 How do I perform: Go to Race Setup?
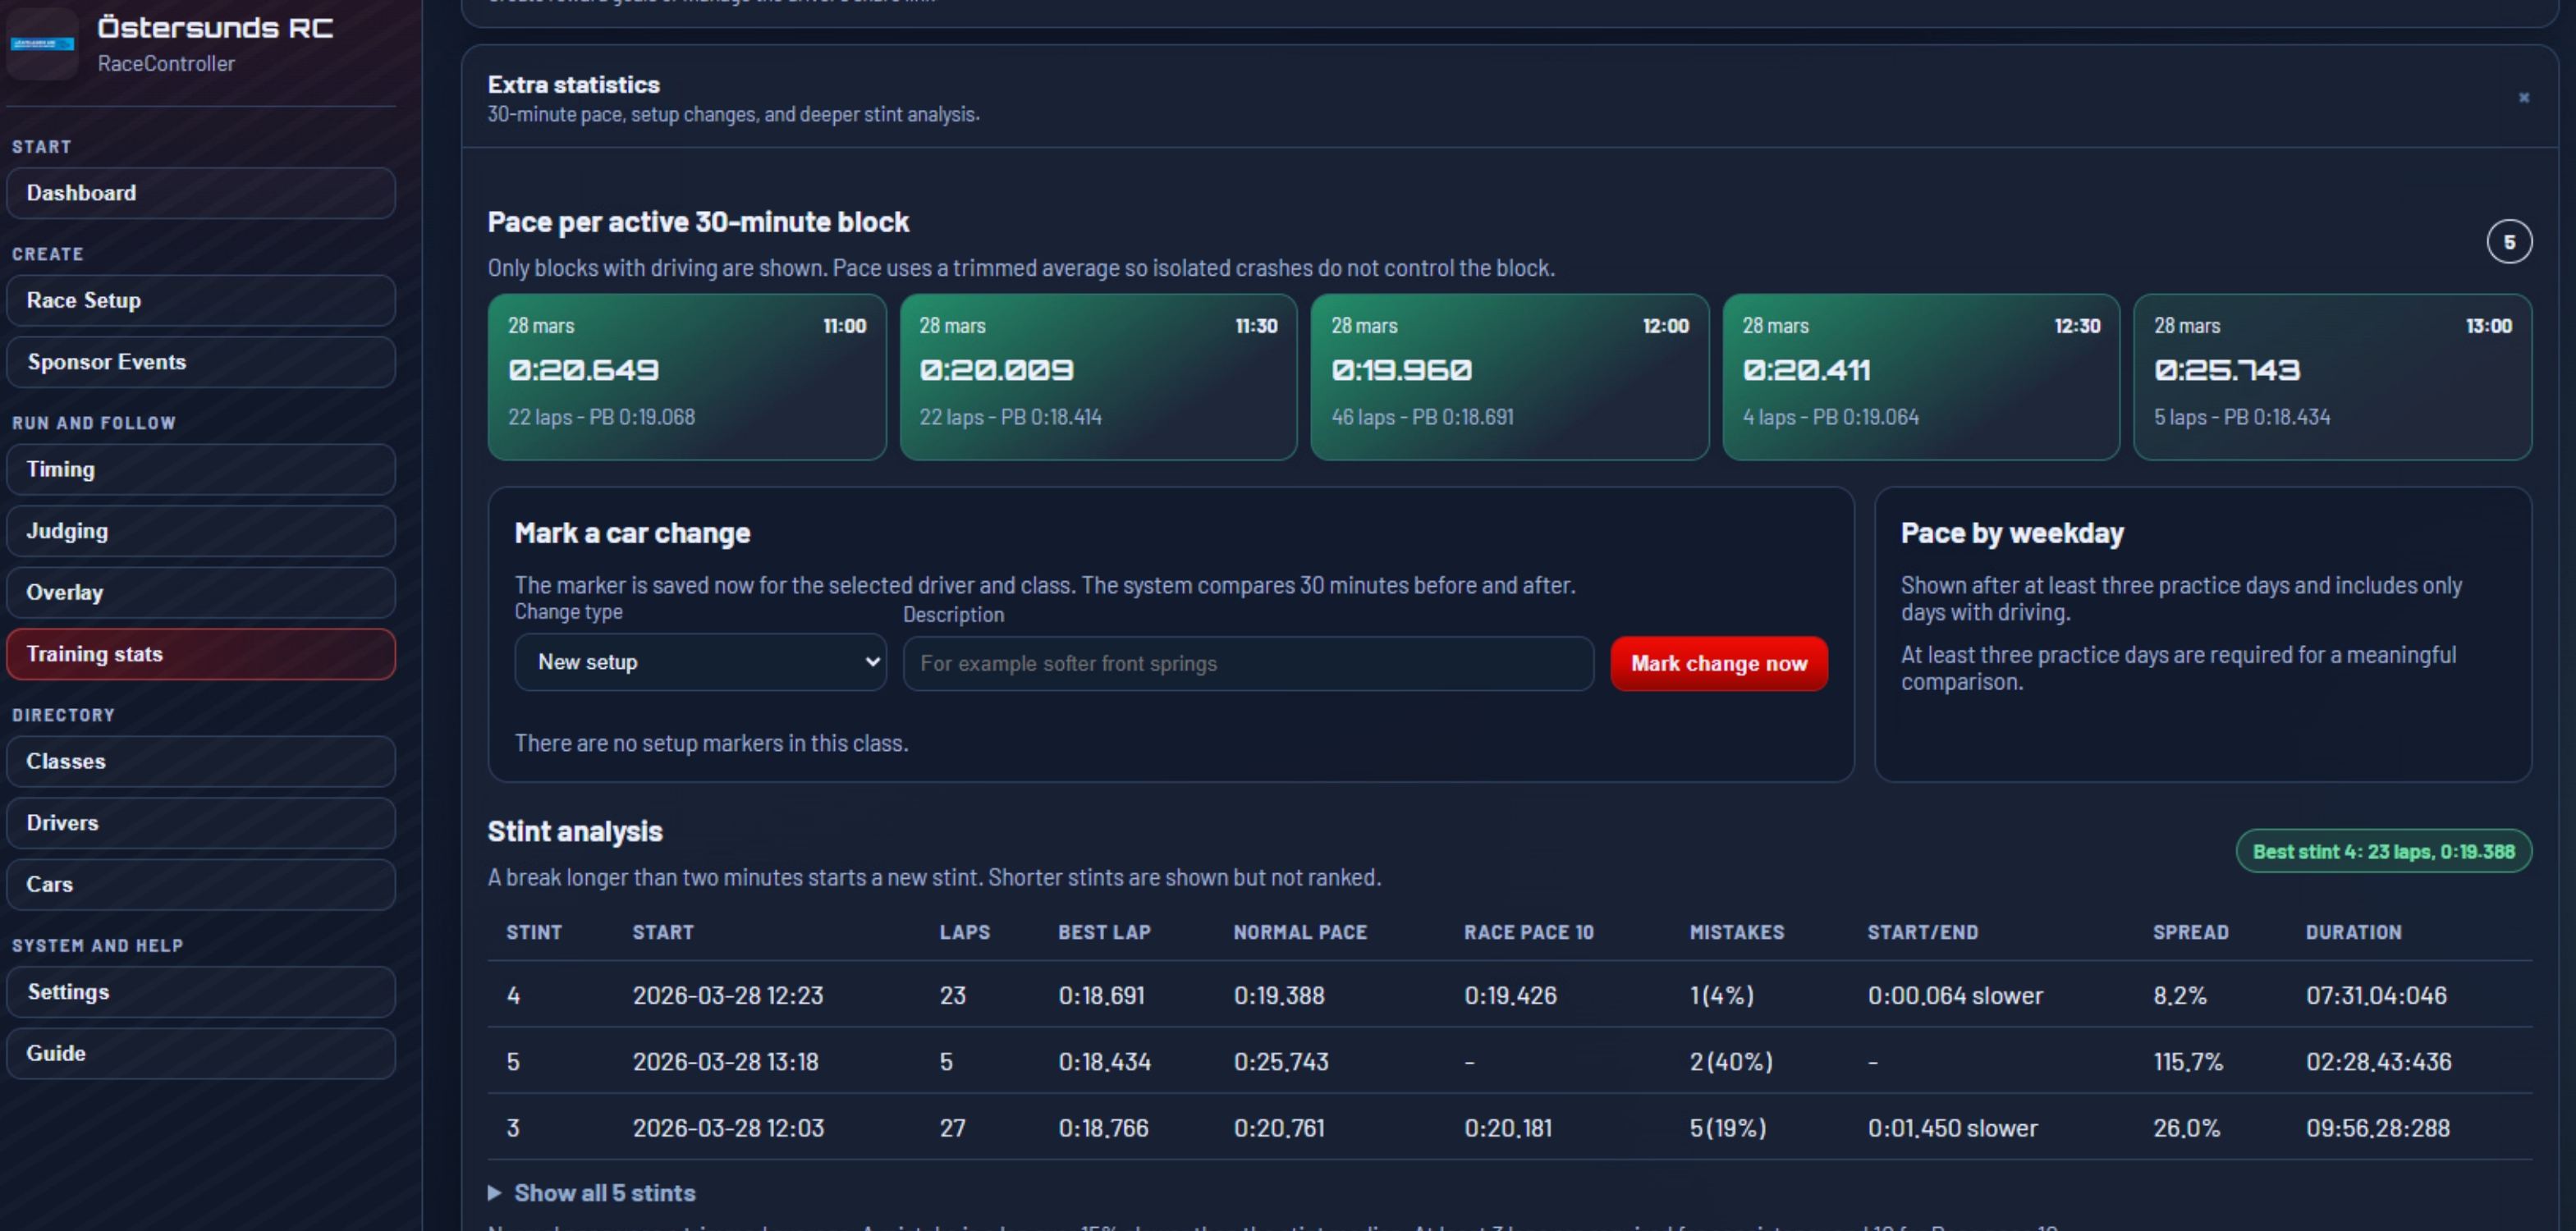tap(201, 300)
